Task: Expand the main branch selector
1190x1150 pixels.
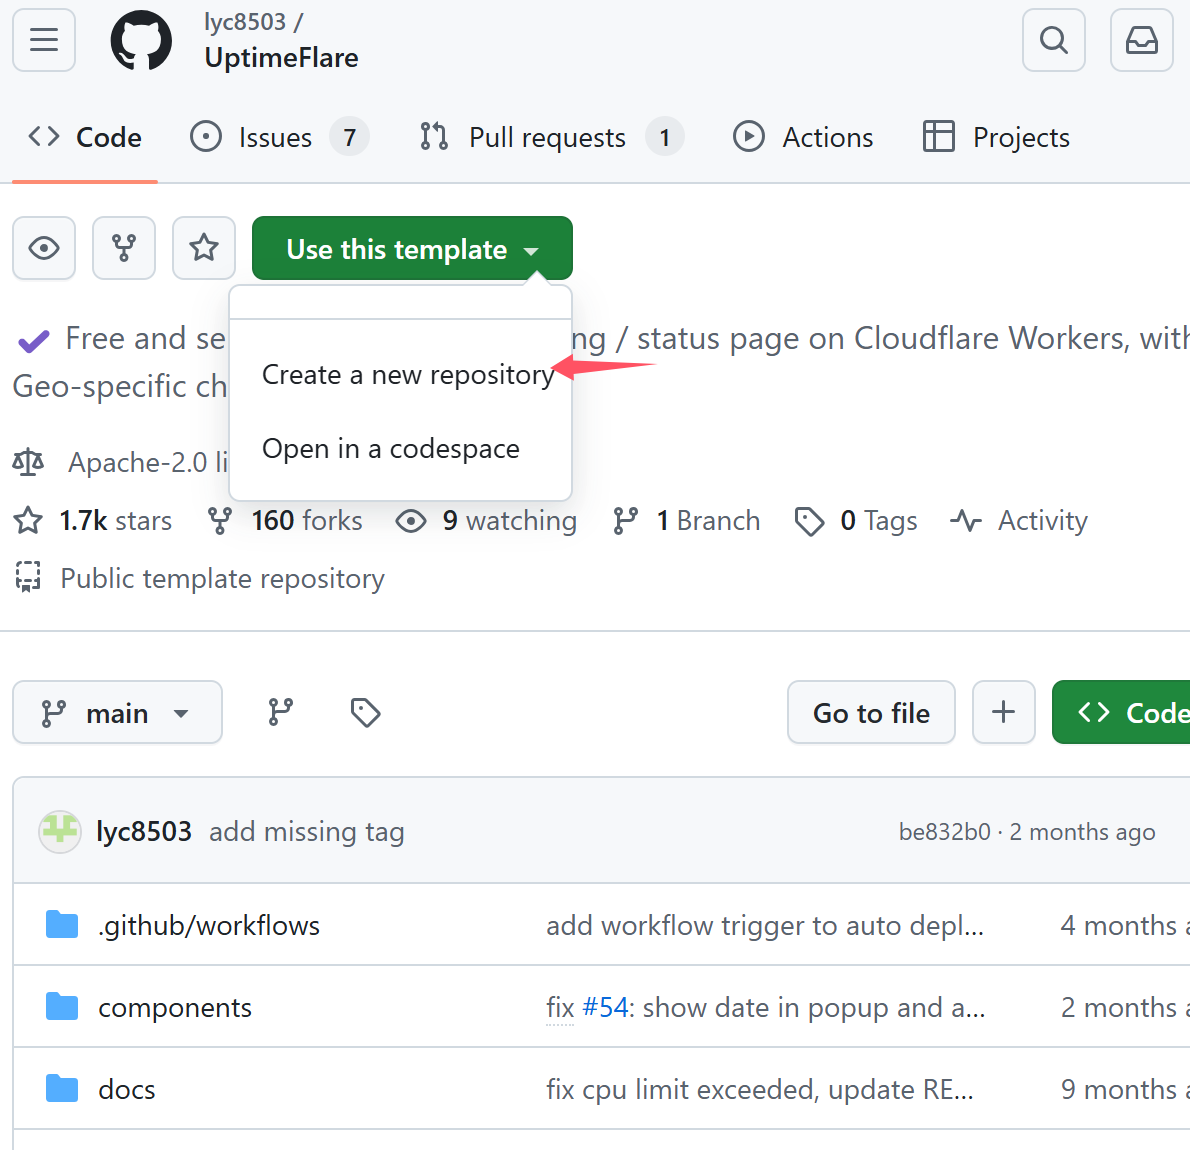Action: pyautogui.click(x=118, y=712)
